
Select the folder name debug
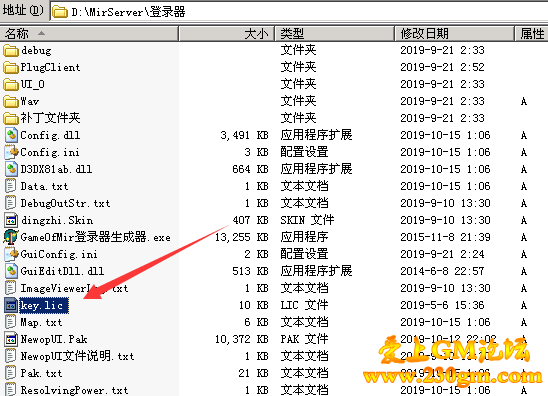pos(36,51)
